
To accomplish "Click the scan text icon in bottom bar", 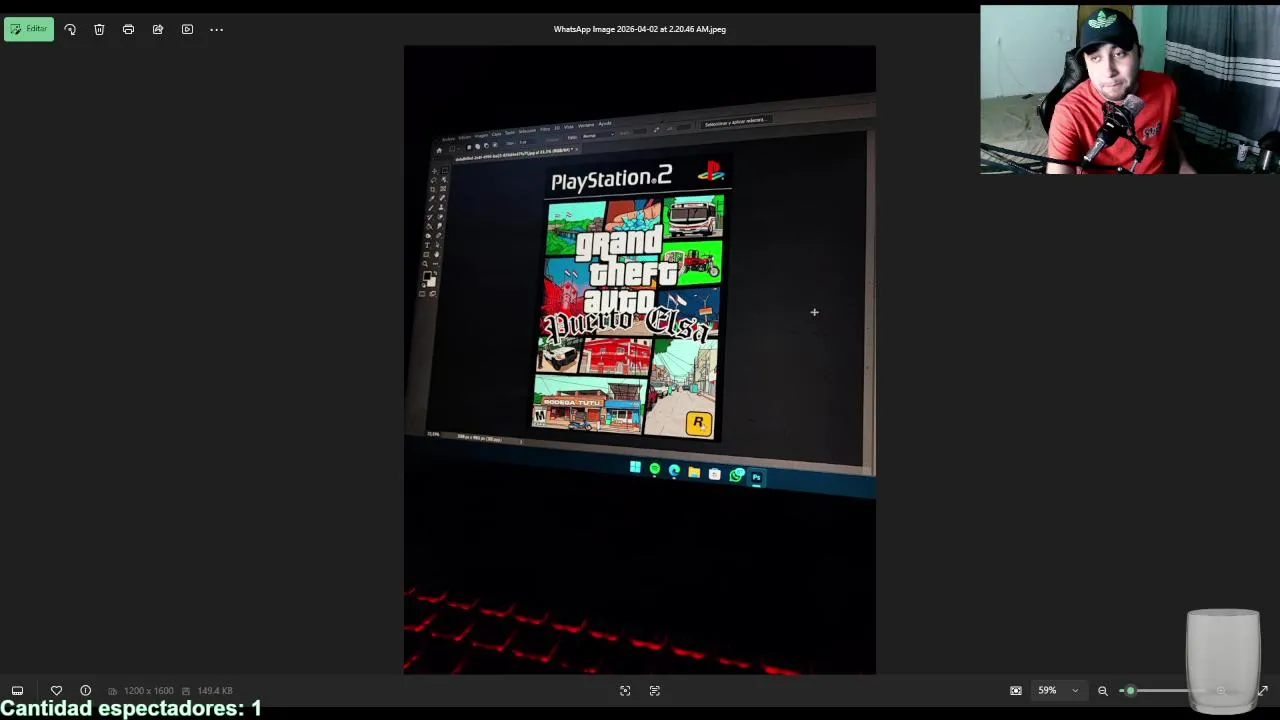I will [x=655, y=690].
